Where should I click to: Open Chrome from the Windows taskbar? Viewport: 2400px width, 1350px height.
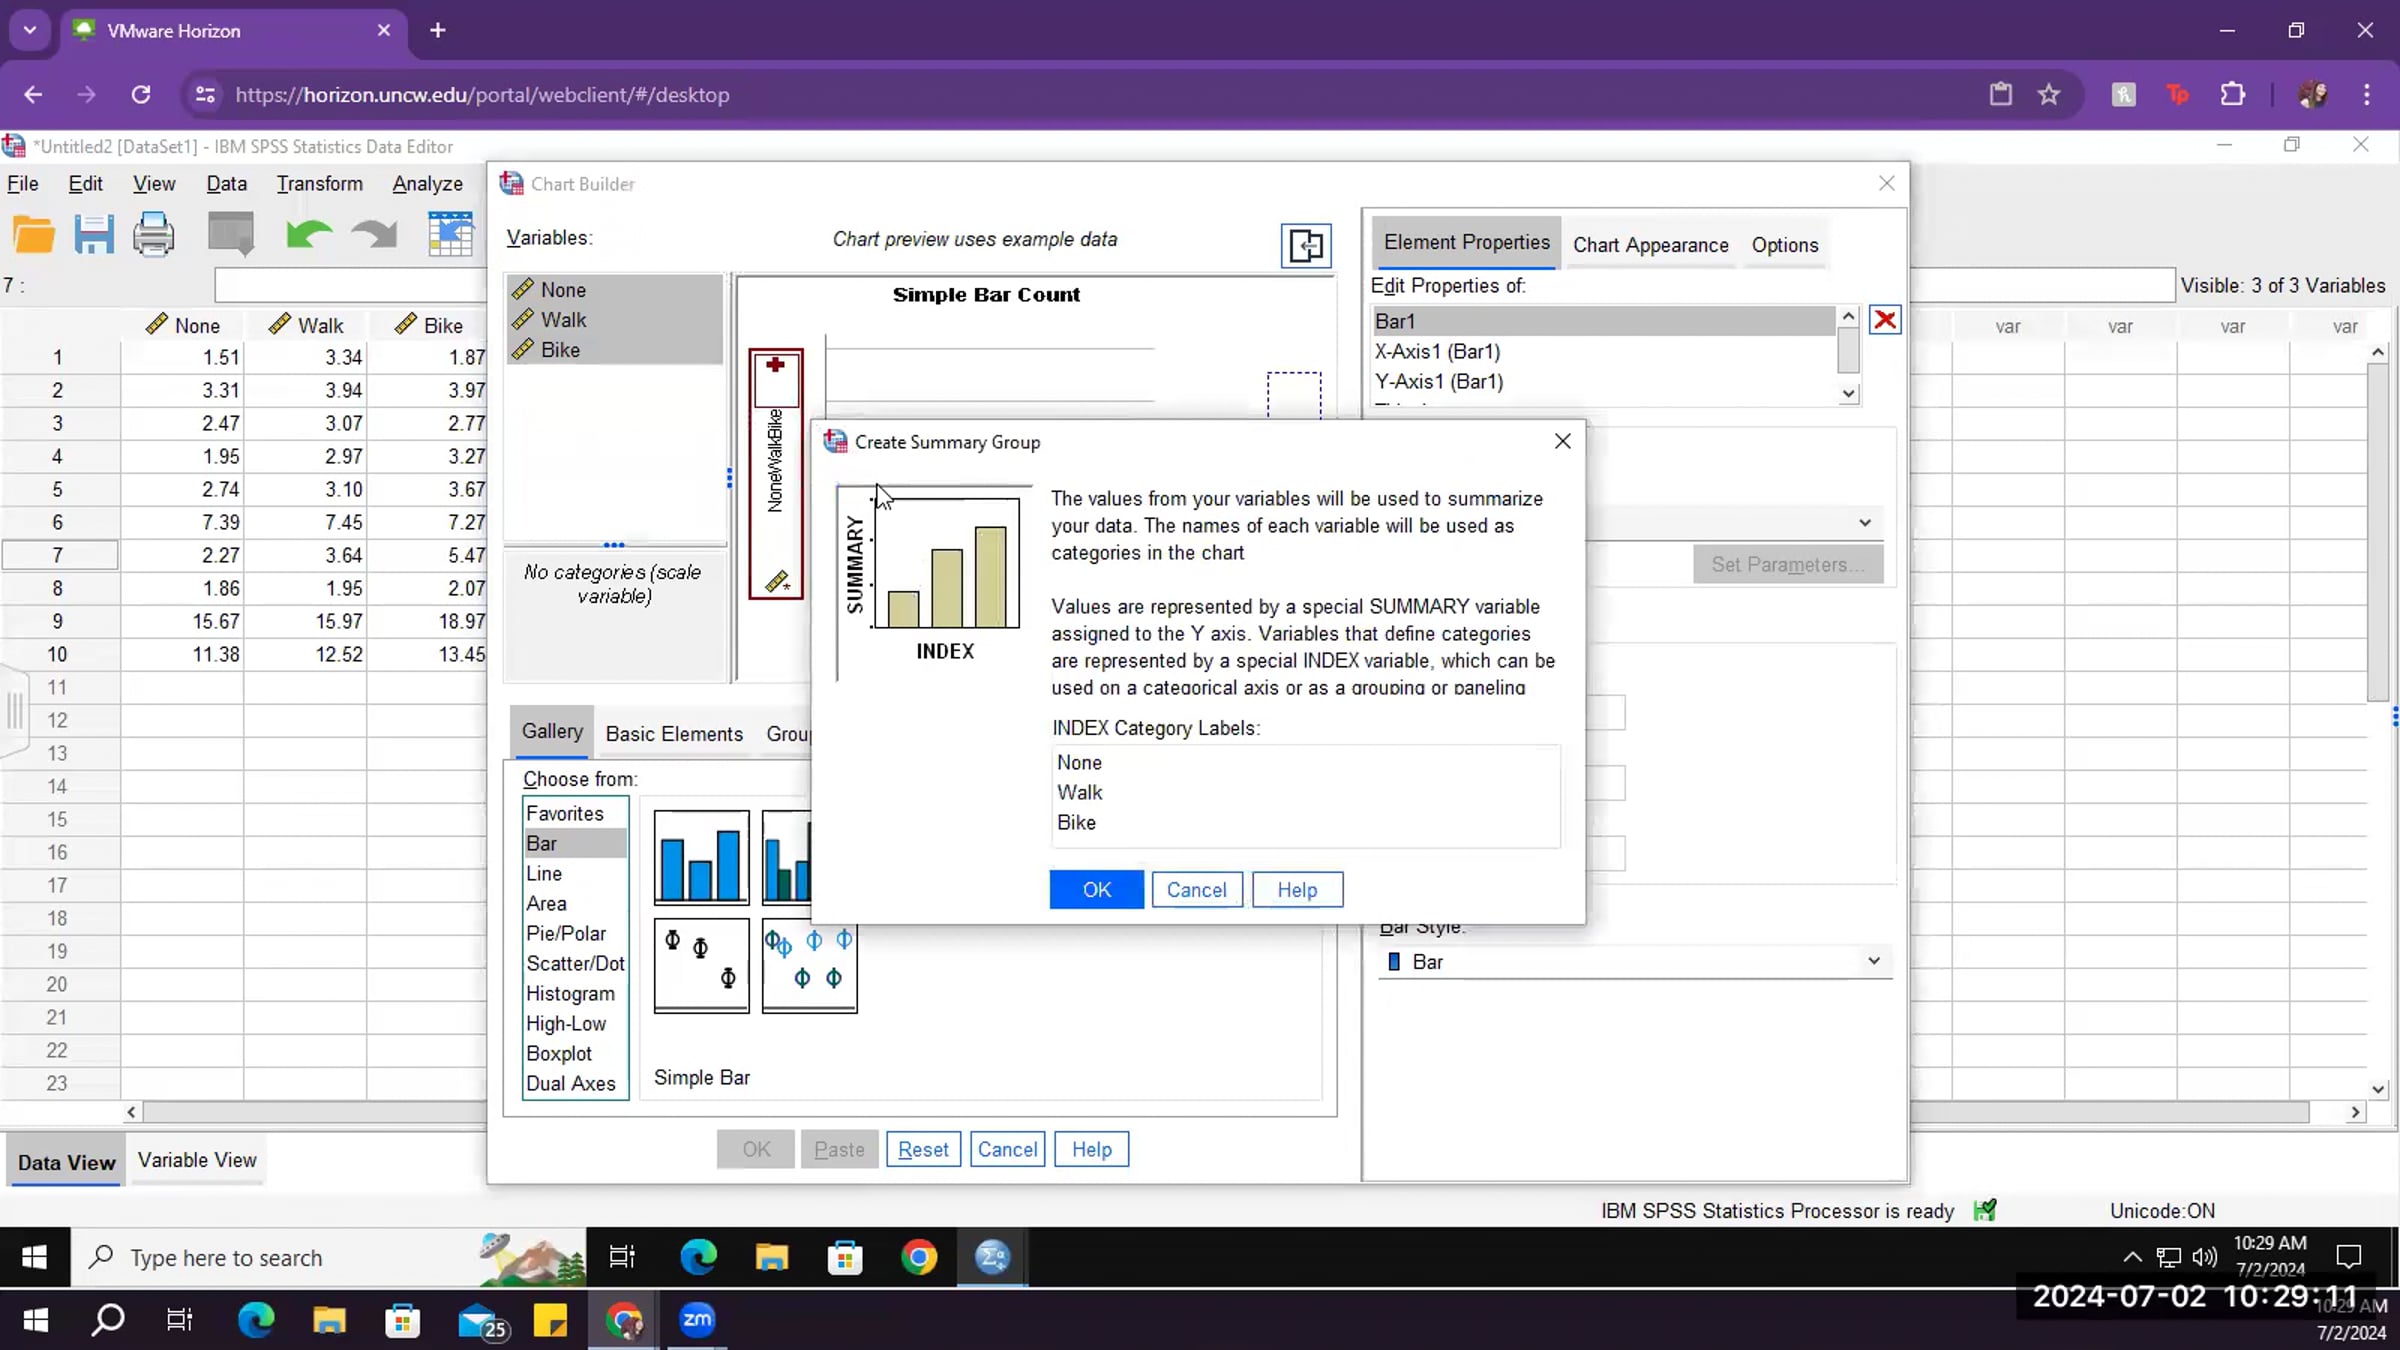point(919,1257)
